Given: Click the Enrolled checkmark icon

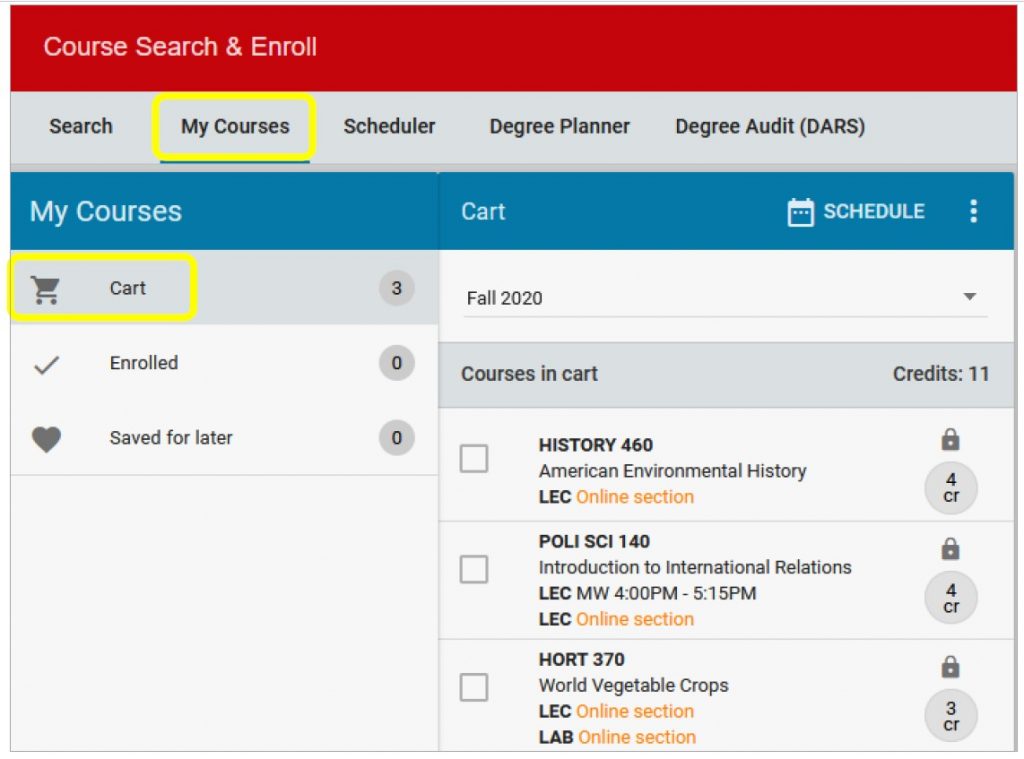Looking at the screenshot, I should point(46,365).
